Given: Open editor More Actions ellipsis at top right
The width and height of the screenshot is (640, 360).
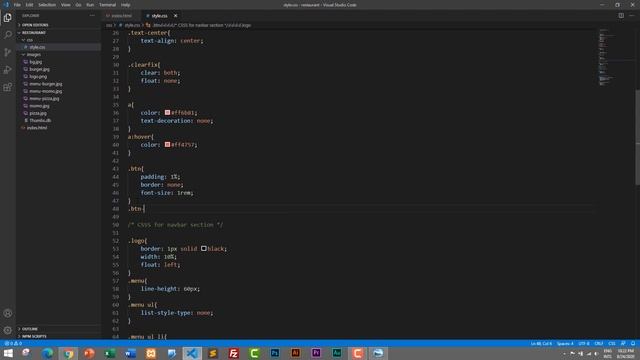Looking at the screenshot, I should click(x=632, y=16).
